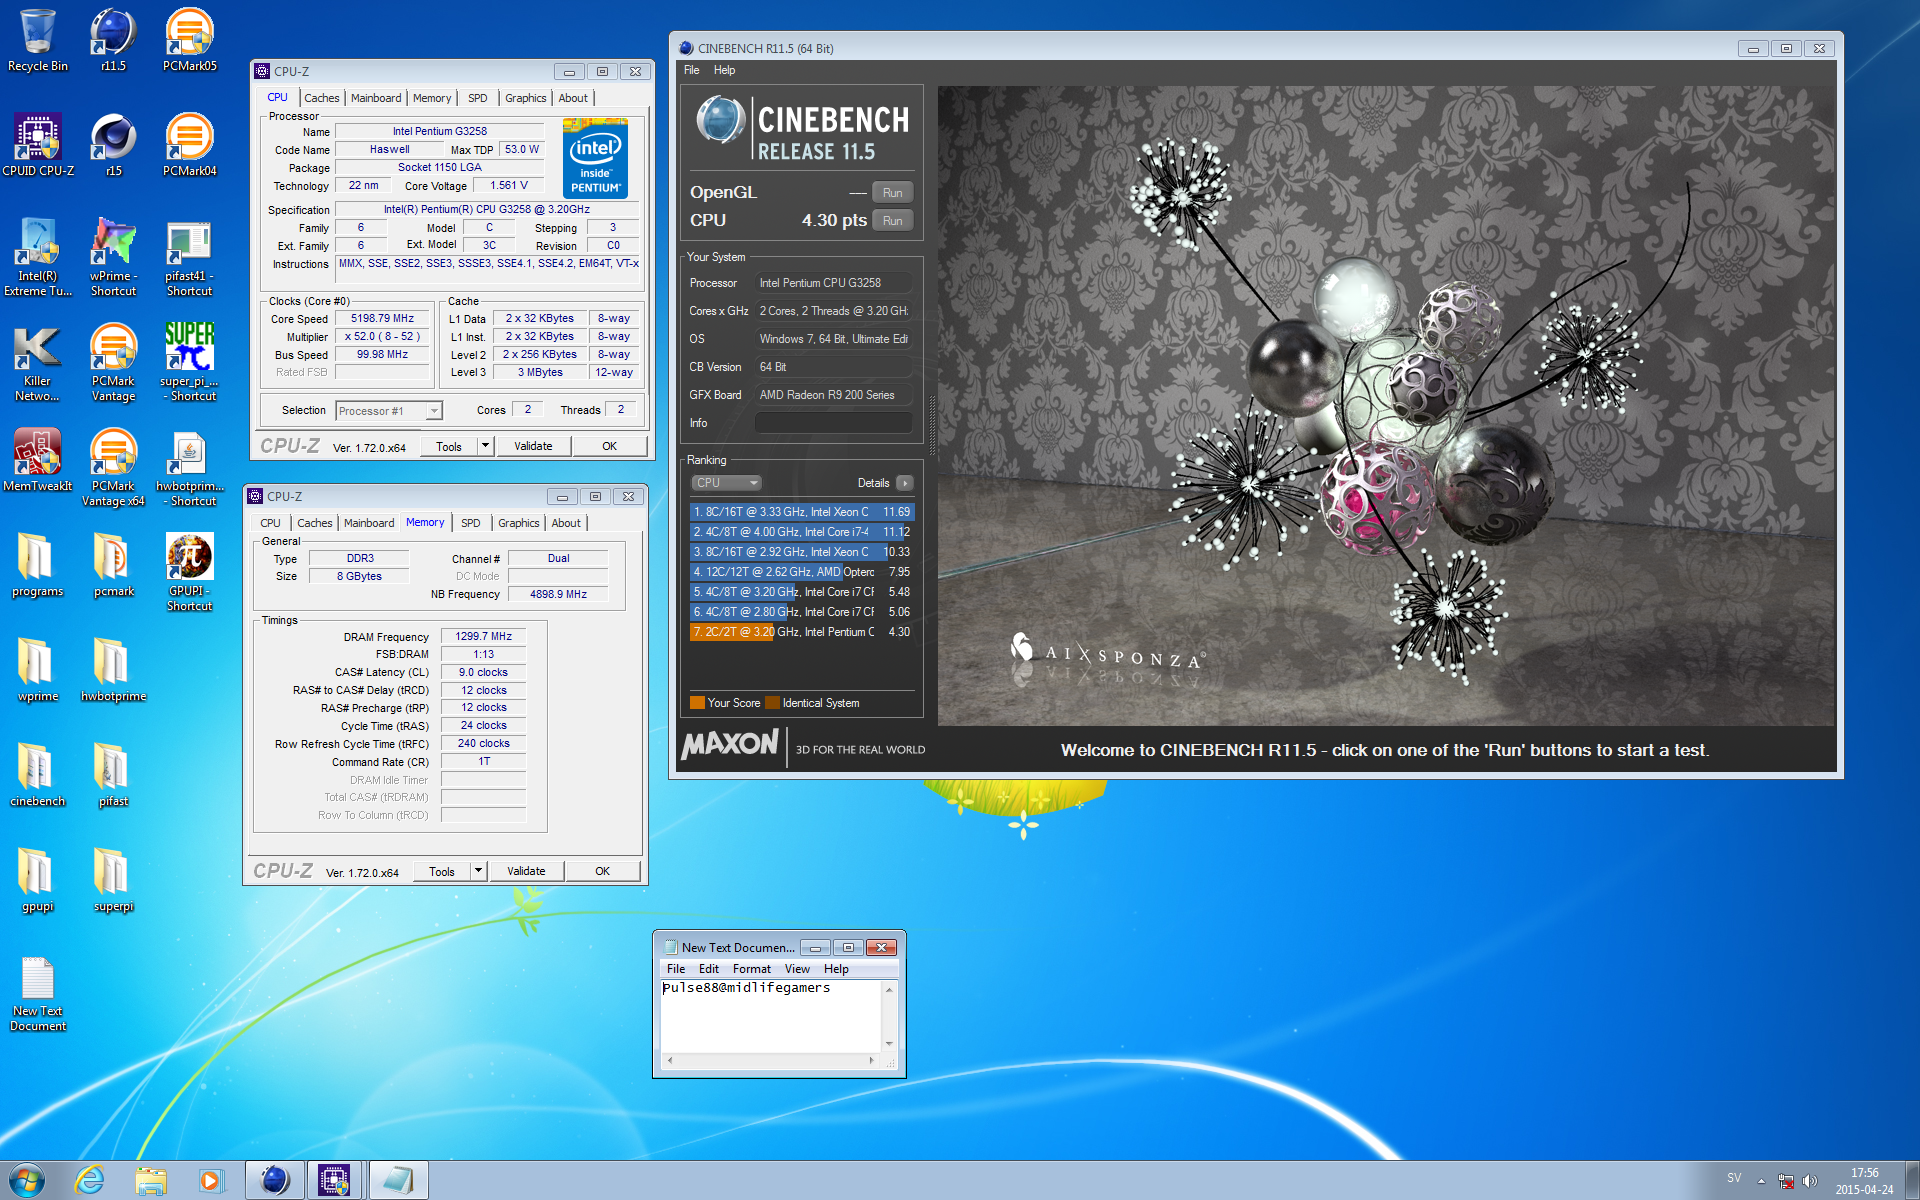Image resolution: width=1920 pixels, height=1200 pixels.
Task: Click the Cinebench Info input field
Action: [x=833, y=423]
